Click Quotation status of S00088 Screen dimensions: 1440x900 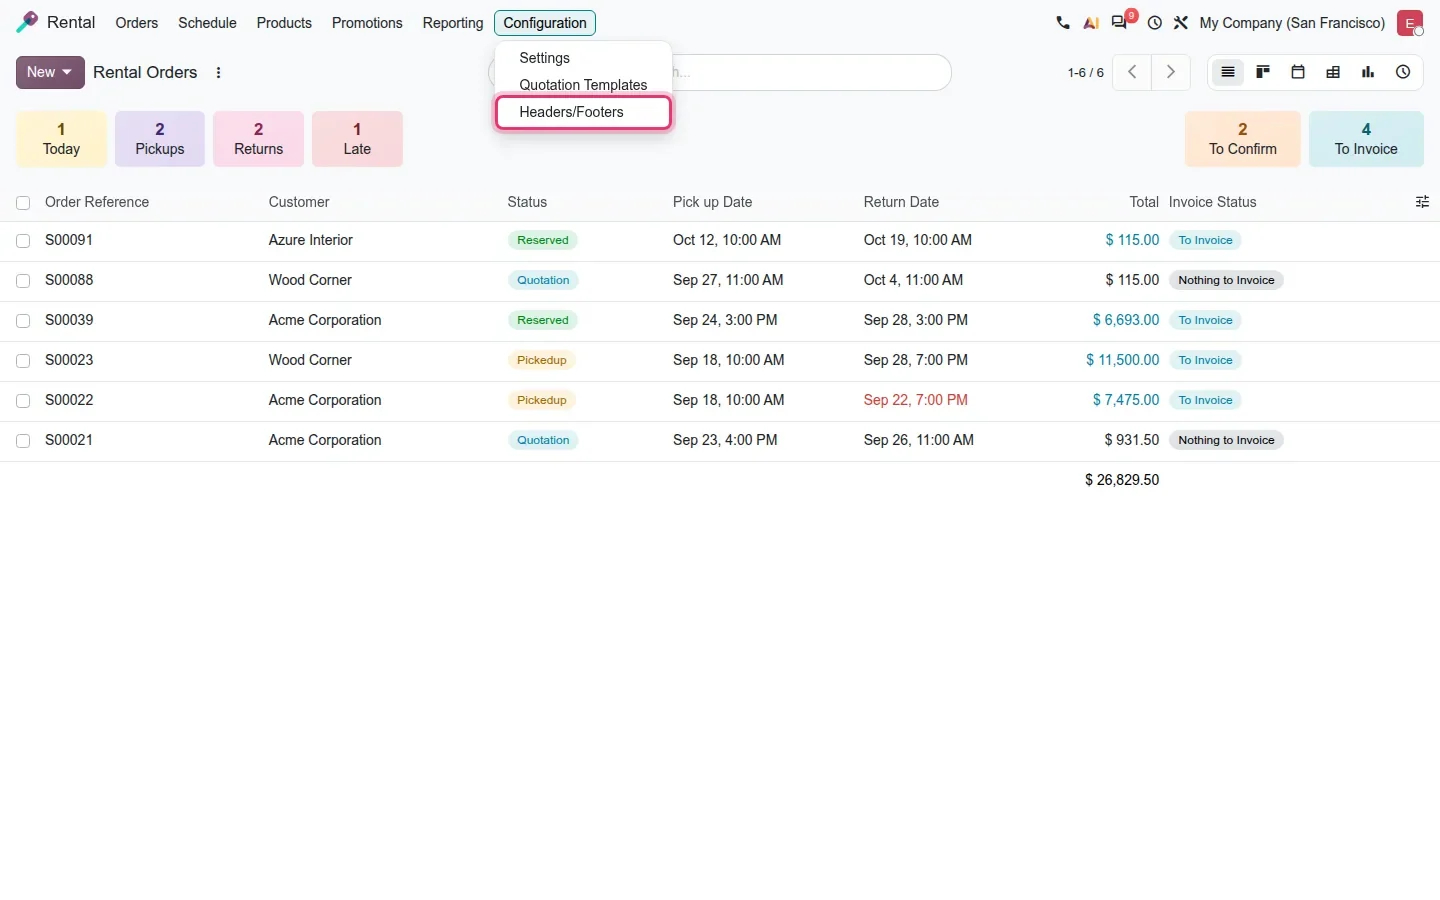click(543, 281)
